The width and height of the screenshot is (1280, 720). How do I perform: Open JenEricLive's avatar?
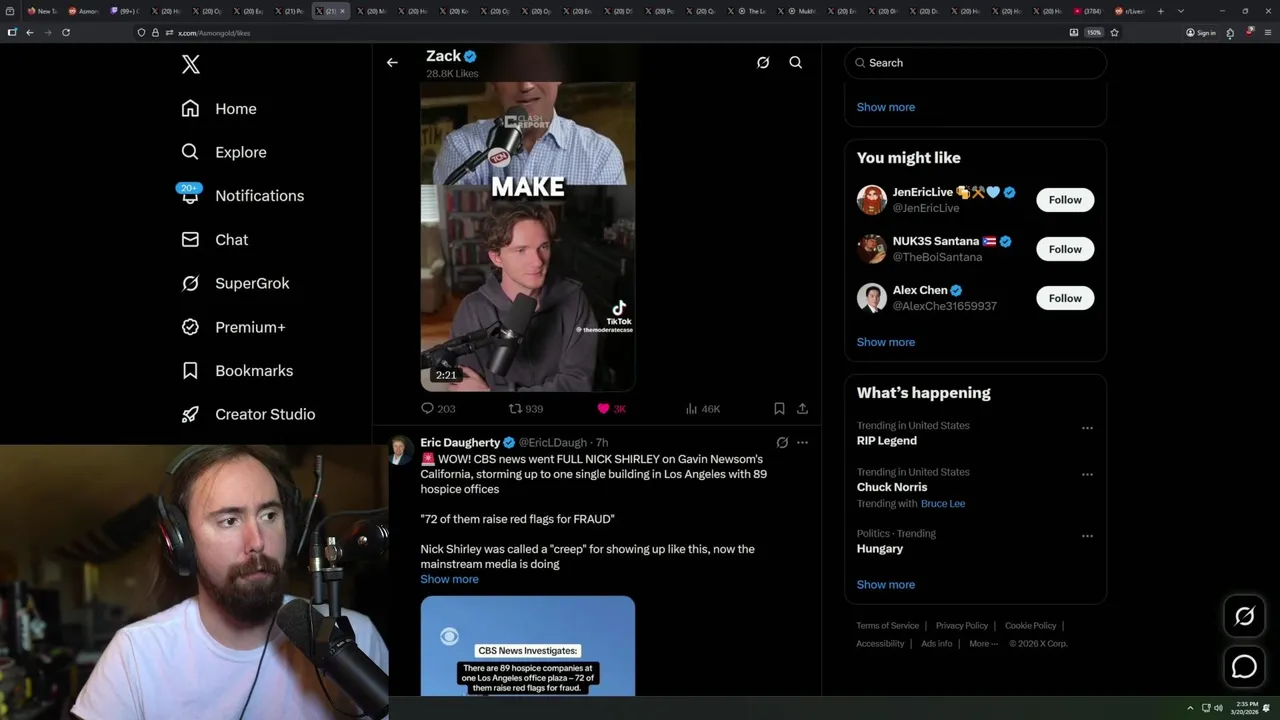(x=871, y=199)
